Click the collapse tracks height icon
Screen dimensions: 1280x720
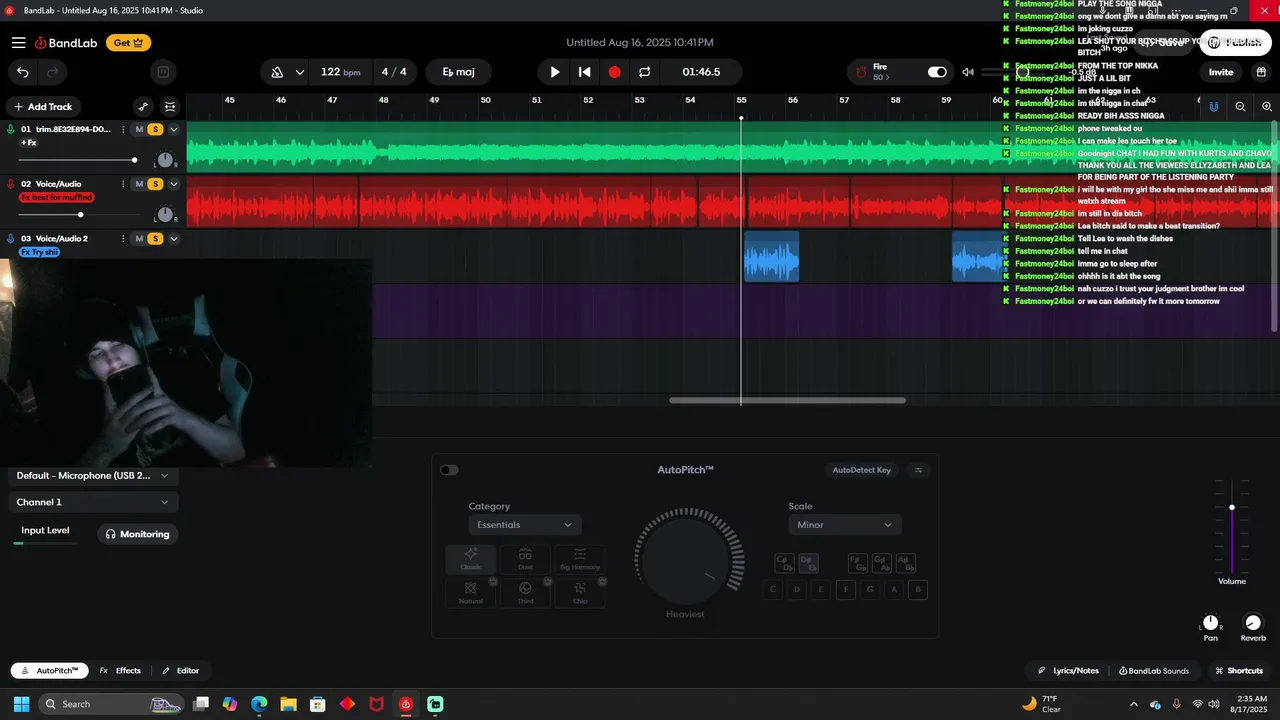[170, 107]
